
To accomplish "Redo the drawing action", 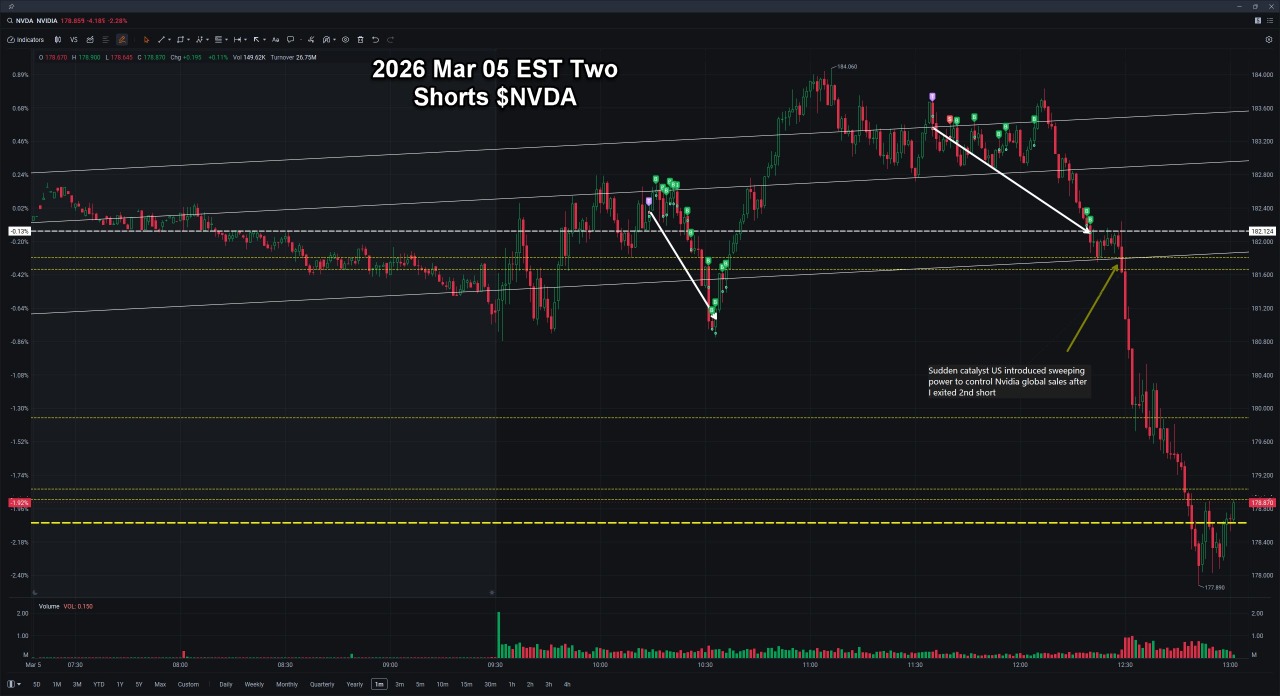I will [390, 40].
